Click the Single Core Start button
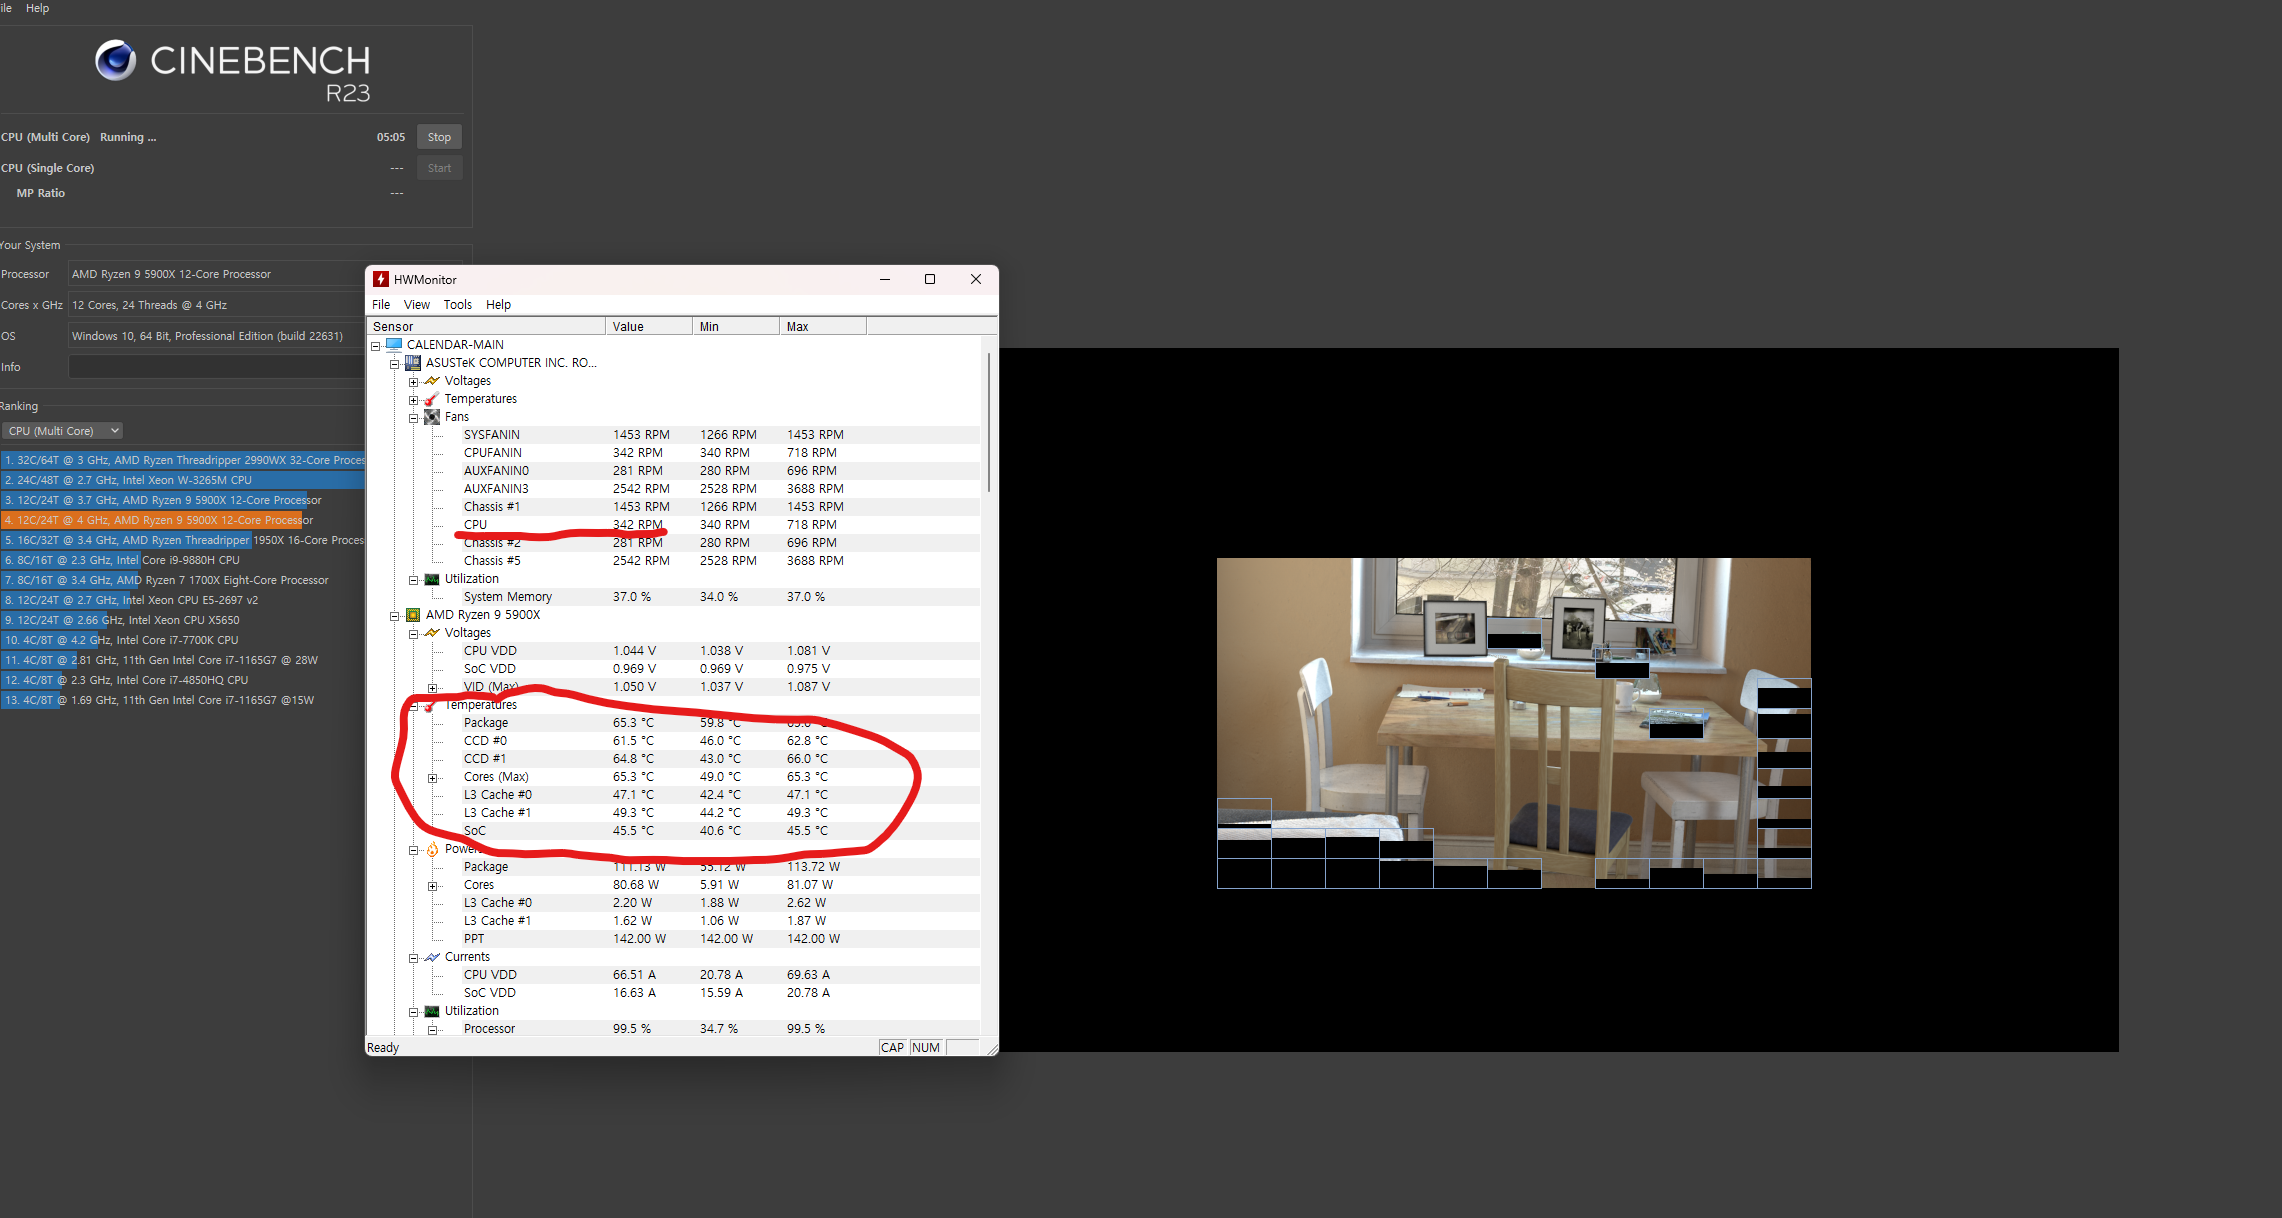The width and height of the screenshot is (2282, 1218). click(x=439, y=168)
